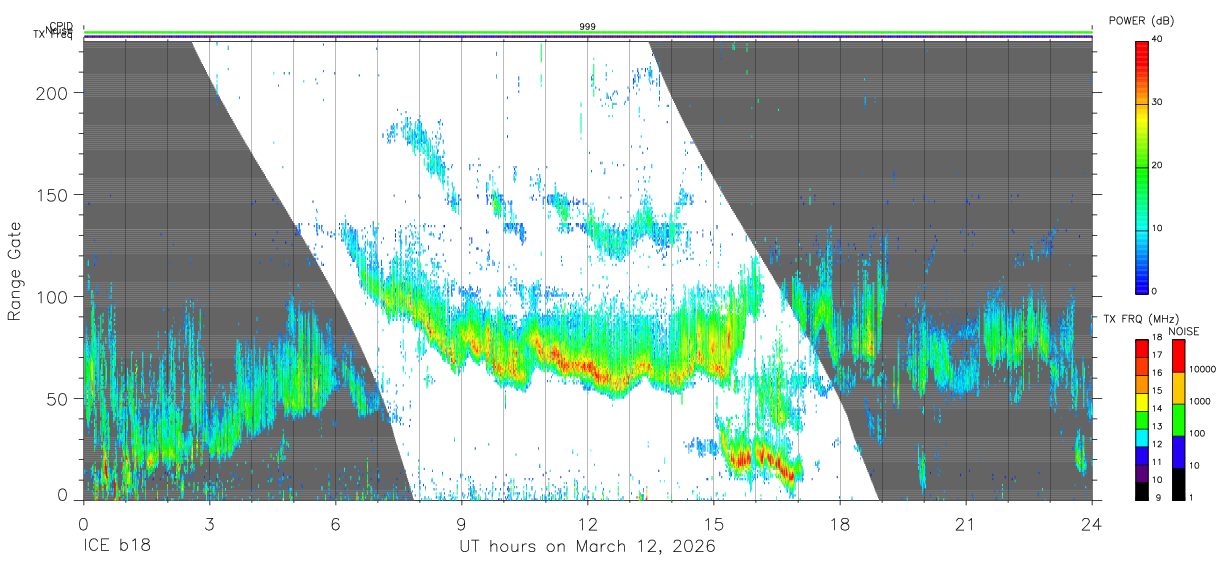Click the CPID label at top left

pyautogui.click(x=61, y=26)
